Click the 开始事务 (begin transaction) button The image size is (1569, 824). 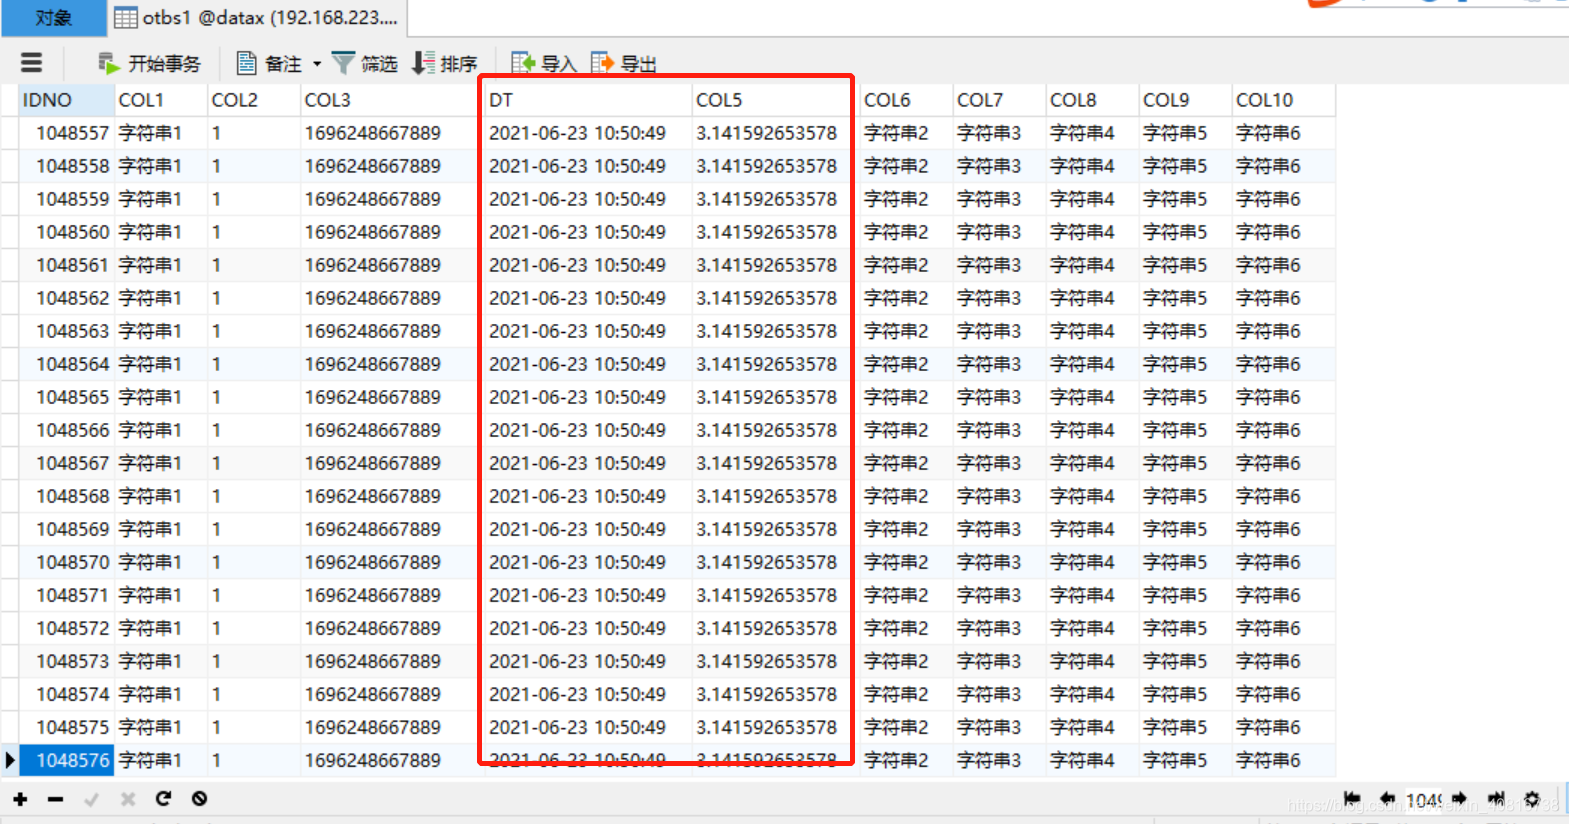tap(149, 64)
